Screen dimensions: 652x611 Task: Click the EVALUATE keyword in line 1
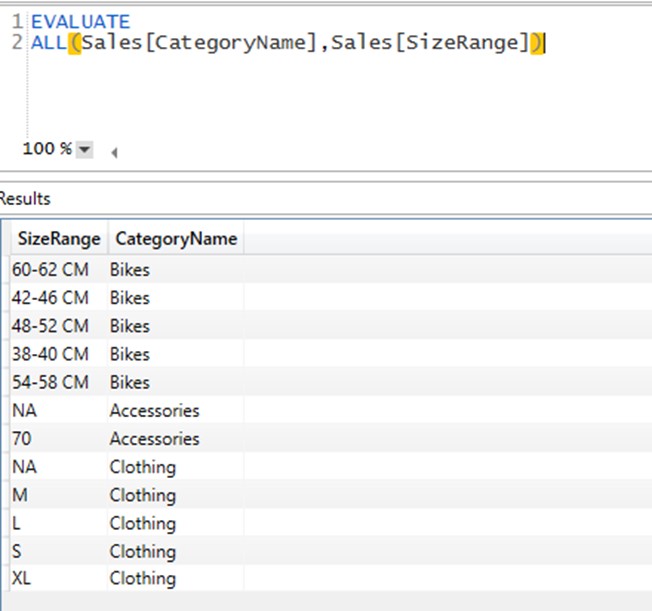[x=81, y=22]
